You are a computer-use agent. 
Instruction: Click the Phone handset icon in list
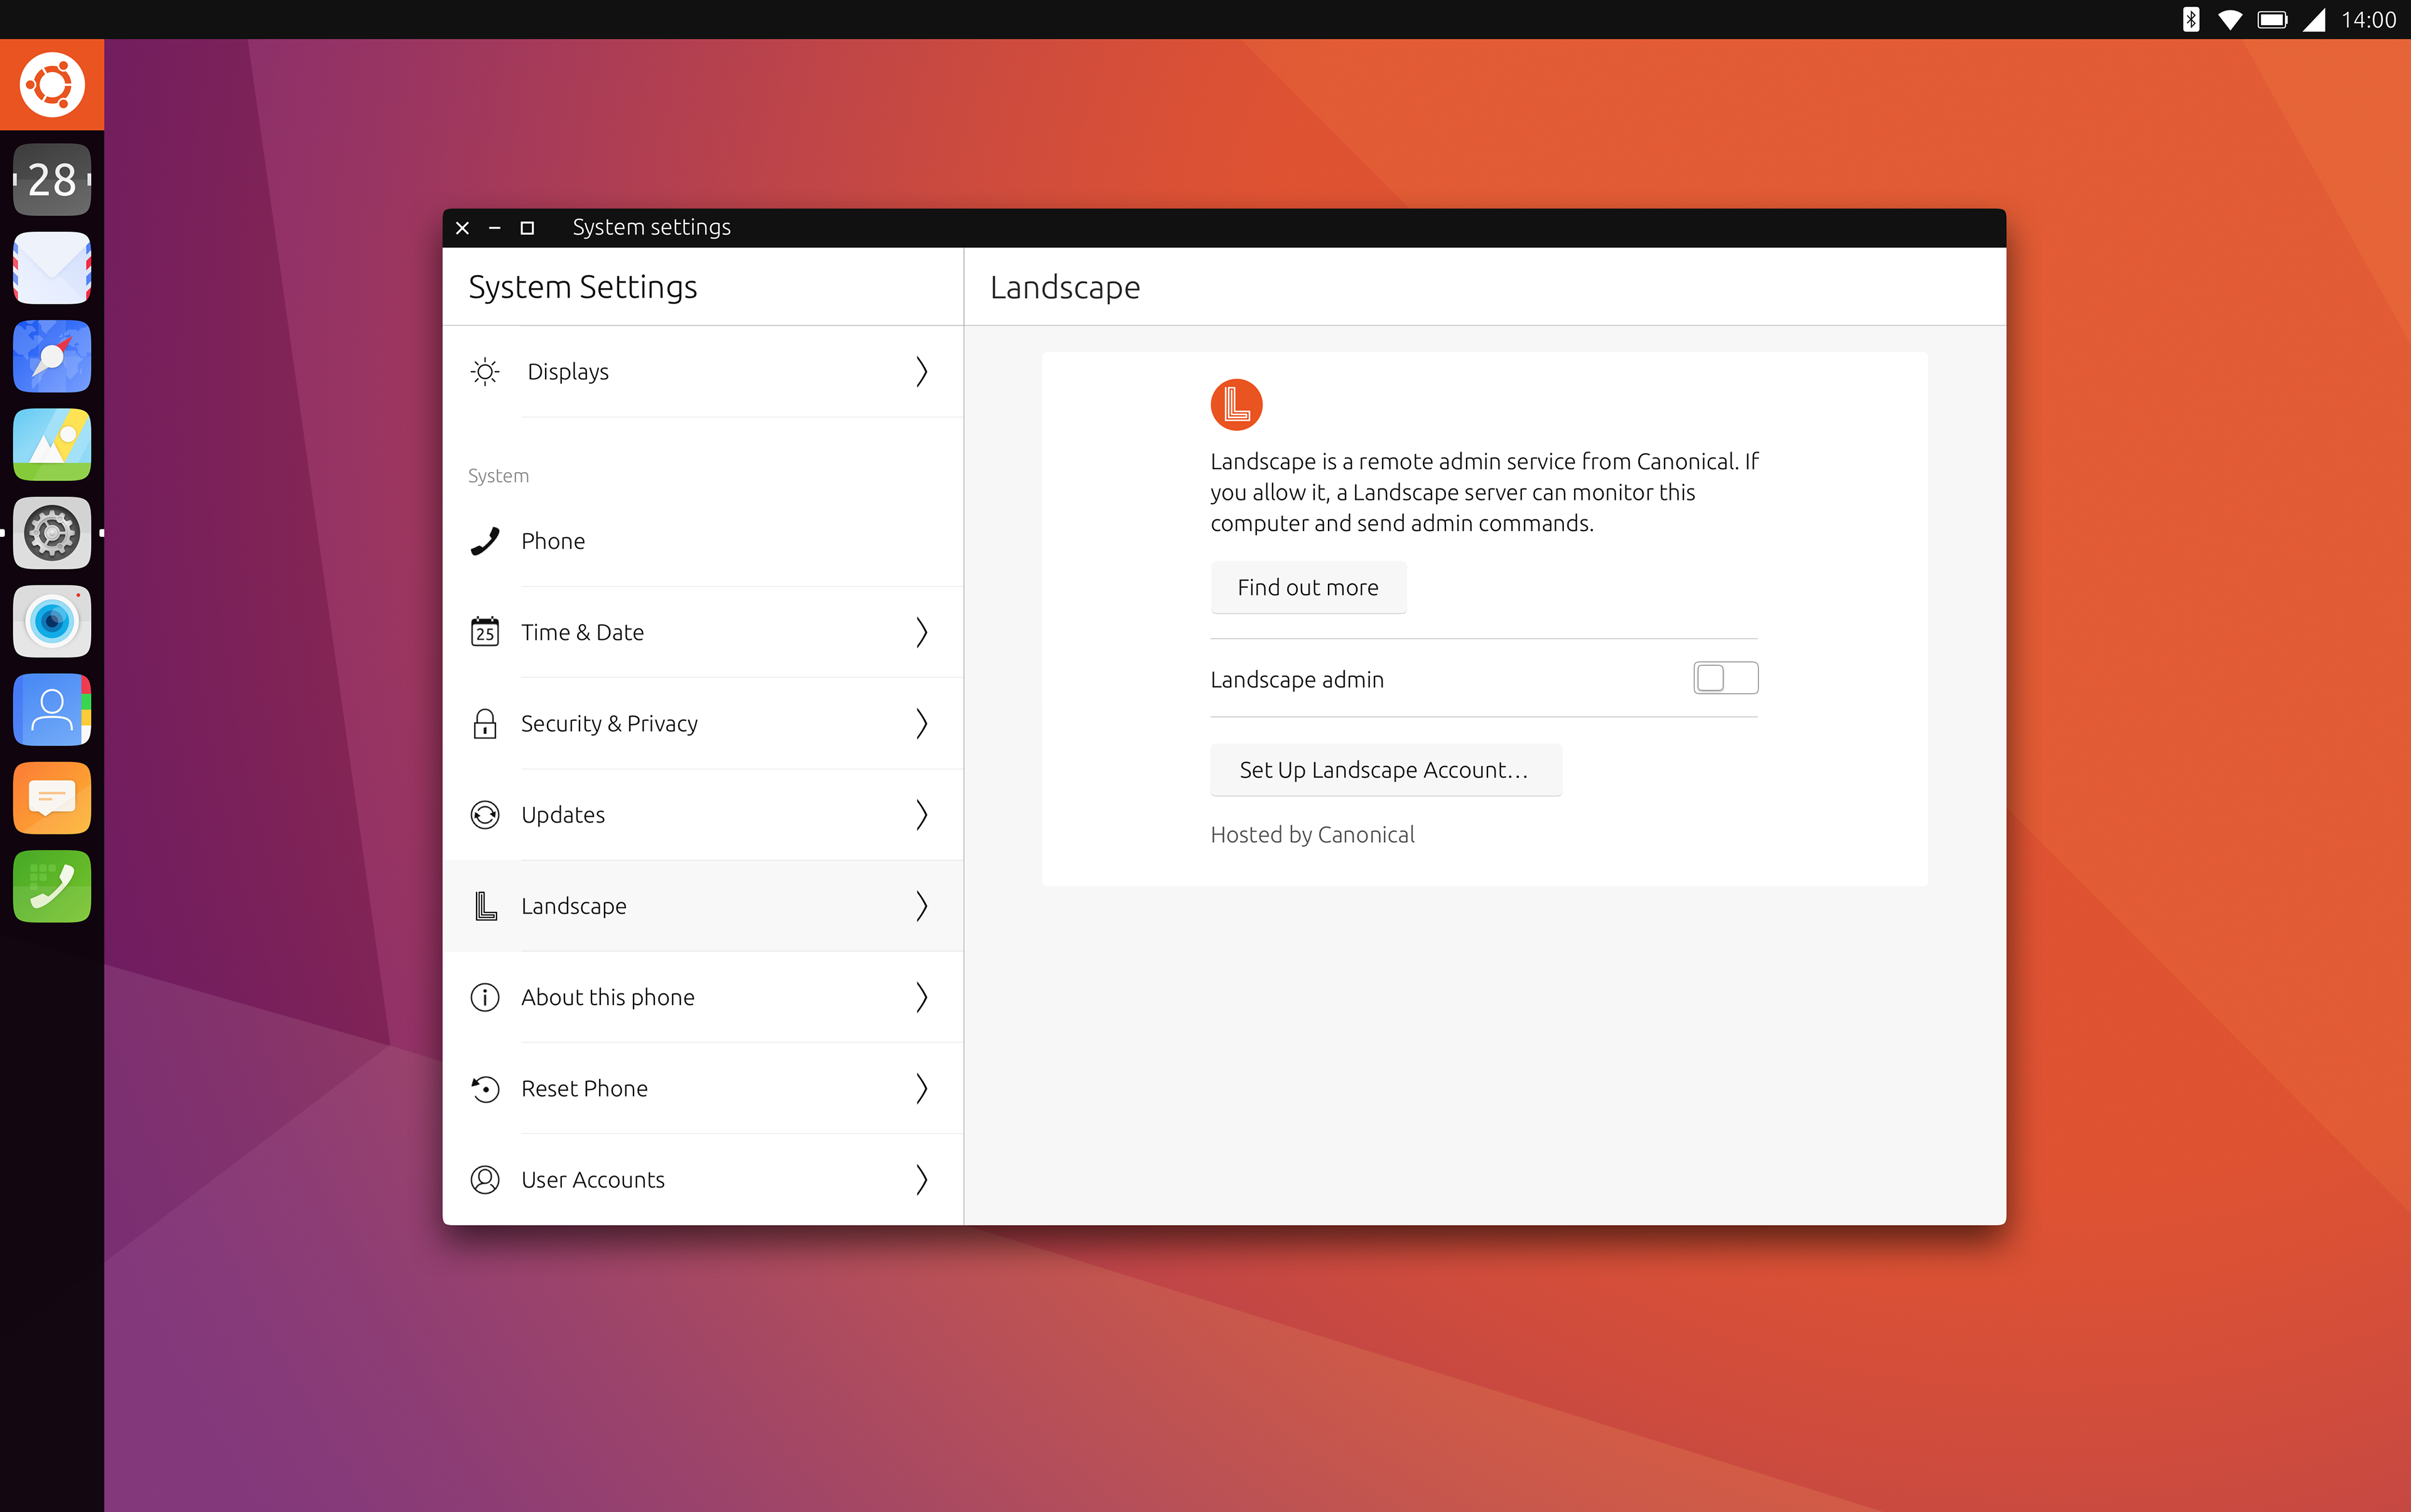[x=485, y=541]
